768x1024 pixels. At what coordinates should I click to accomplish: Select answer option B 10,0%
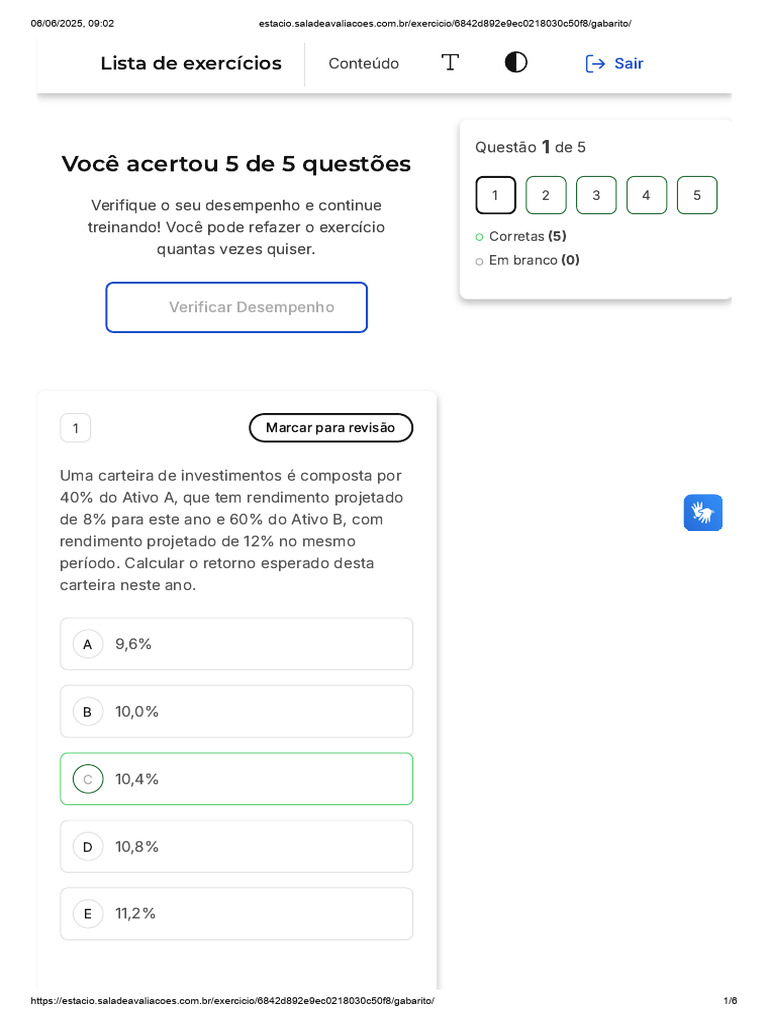tap(236, 711)
